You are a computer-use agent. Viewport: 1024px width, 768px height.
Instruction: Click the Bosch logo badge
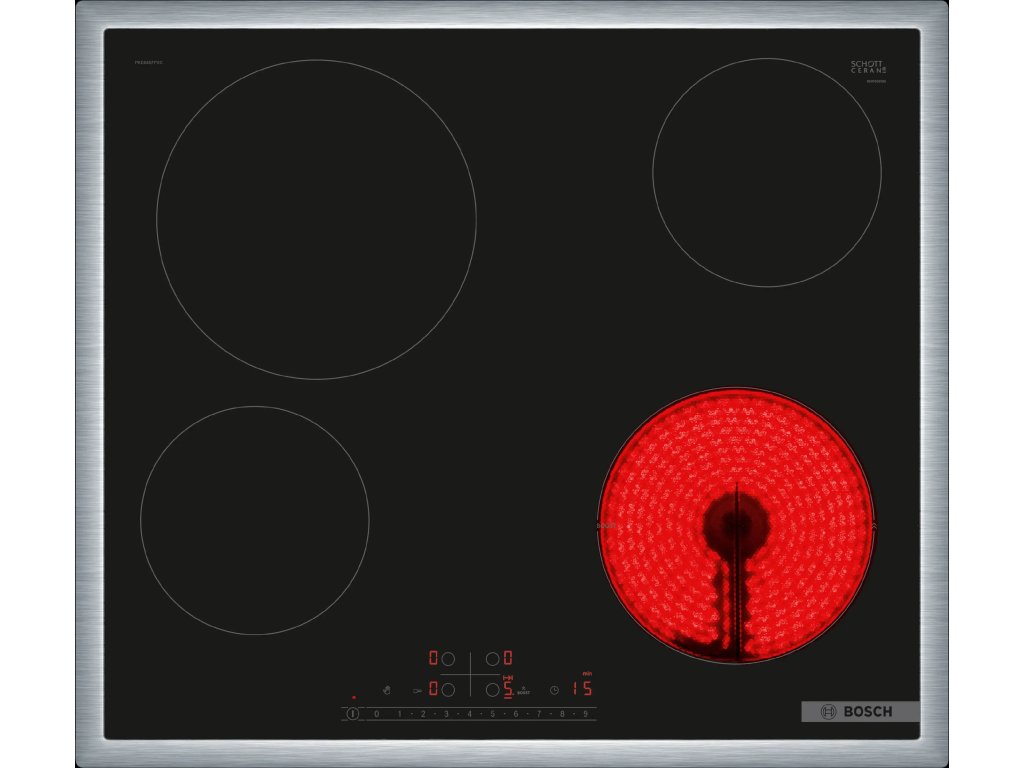click(859, 712)
